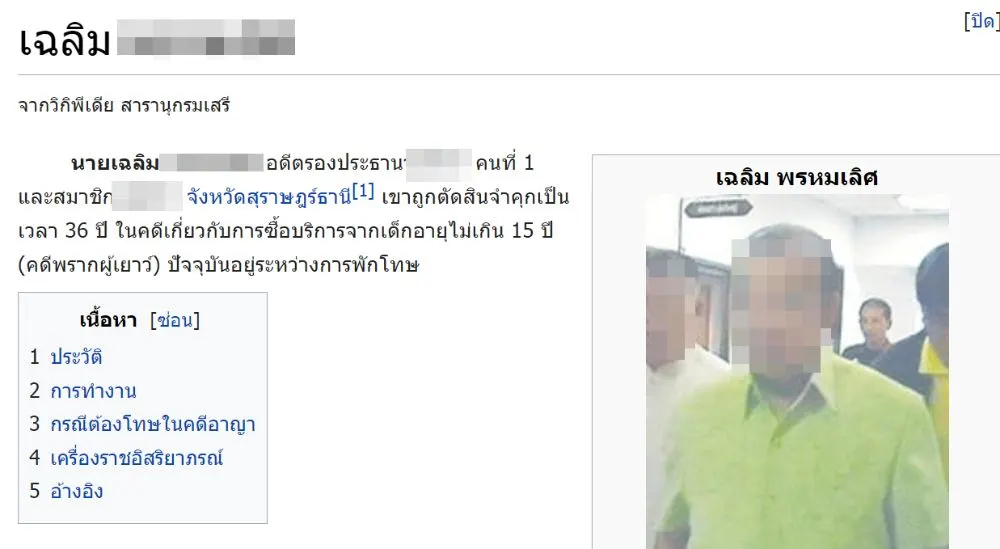Click the bold นายเฉลิม text in intro
Screen dimensions: 1000x549
[115, 163]
